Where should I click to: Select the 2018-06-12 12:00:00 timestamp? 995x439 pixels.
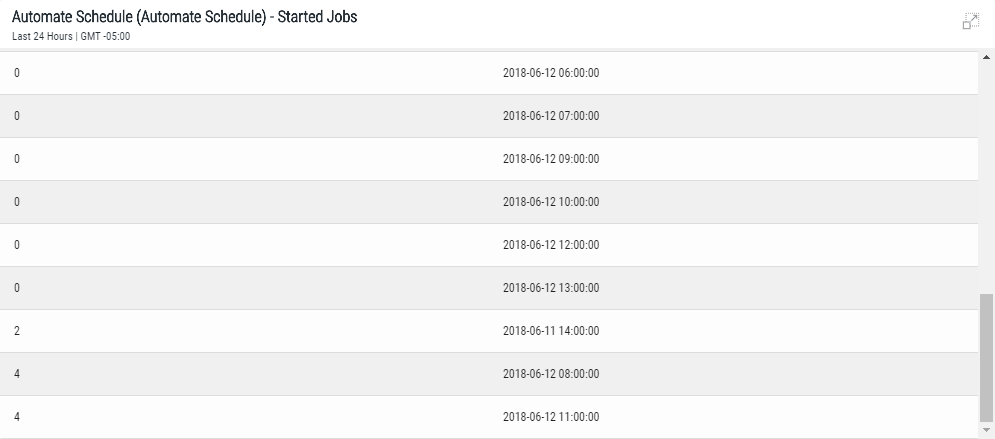tap(550, 244)
